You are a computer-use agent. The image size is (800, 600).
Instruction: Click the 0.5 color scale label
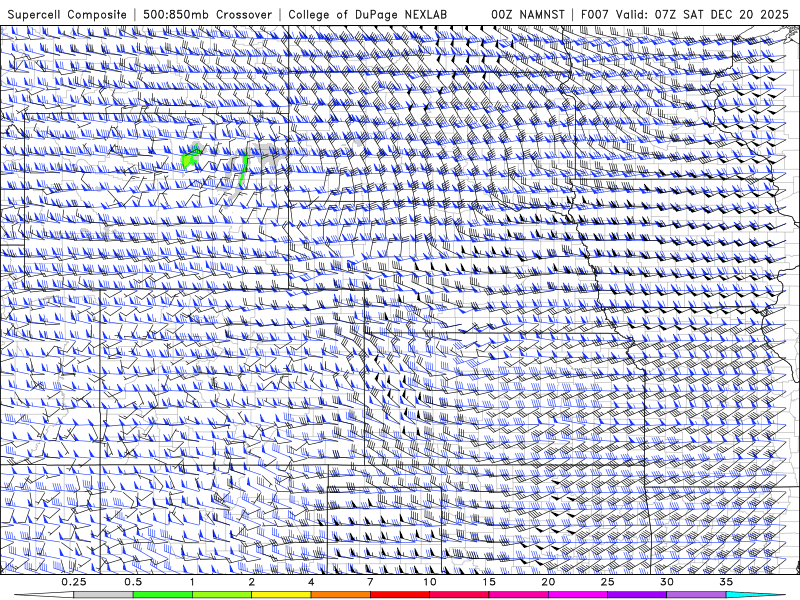[133, 582]
